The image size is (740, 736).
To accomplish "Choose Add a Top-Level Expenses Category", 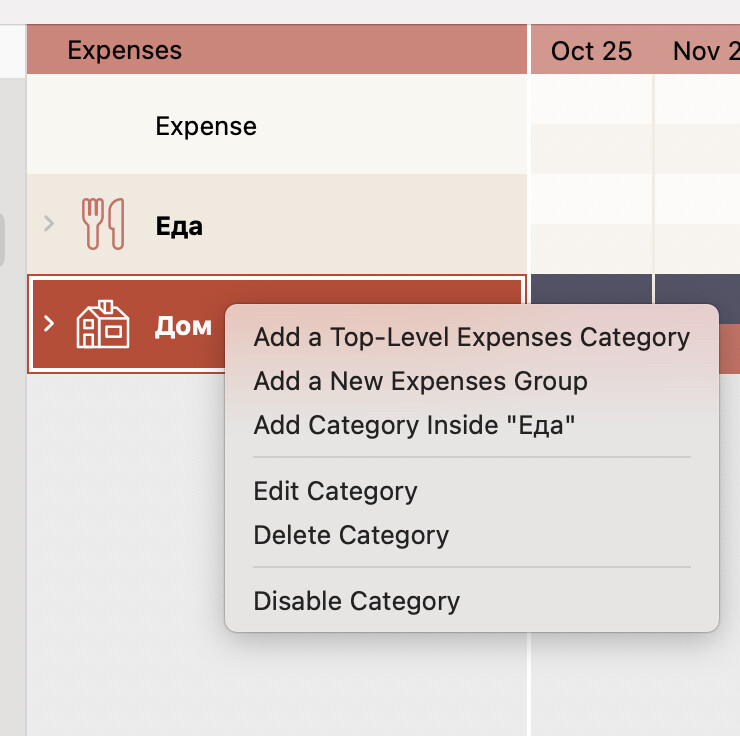I will tap(471, 337).
